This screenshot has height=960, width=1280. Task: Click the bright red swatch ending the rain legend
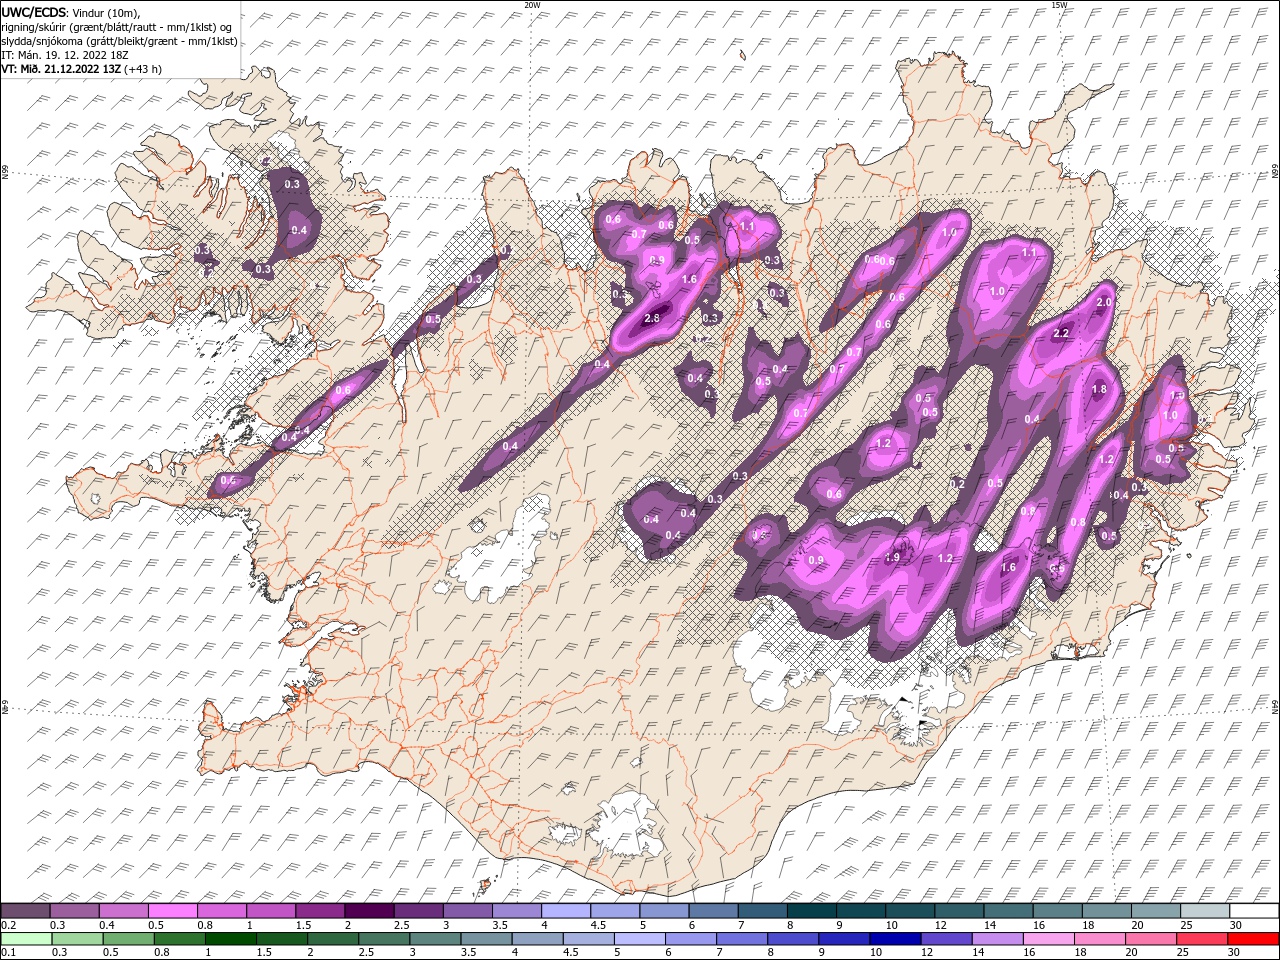tap(1253, 939)
